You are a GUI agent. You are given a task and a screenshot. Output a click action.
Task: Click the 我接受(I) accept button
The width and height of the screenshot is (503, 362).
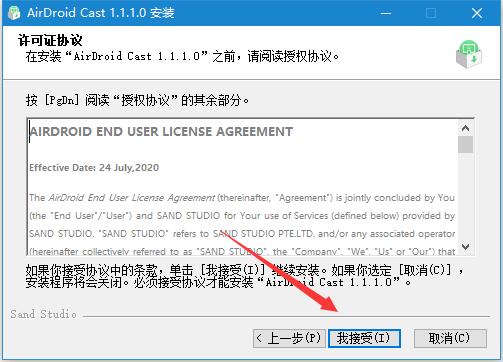click(x=364, y=338)
